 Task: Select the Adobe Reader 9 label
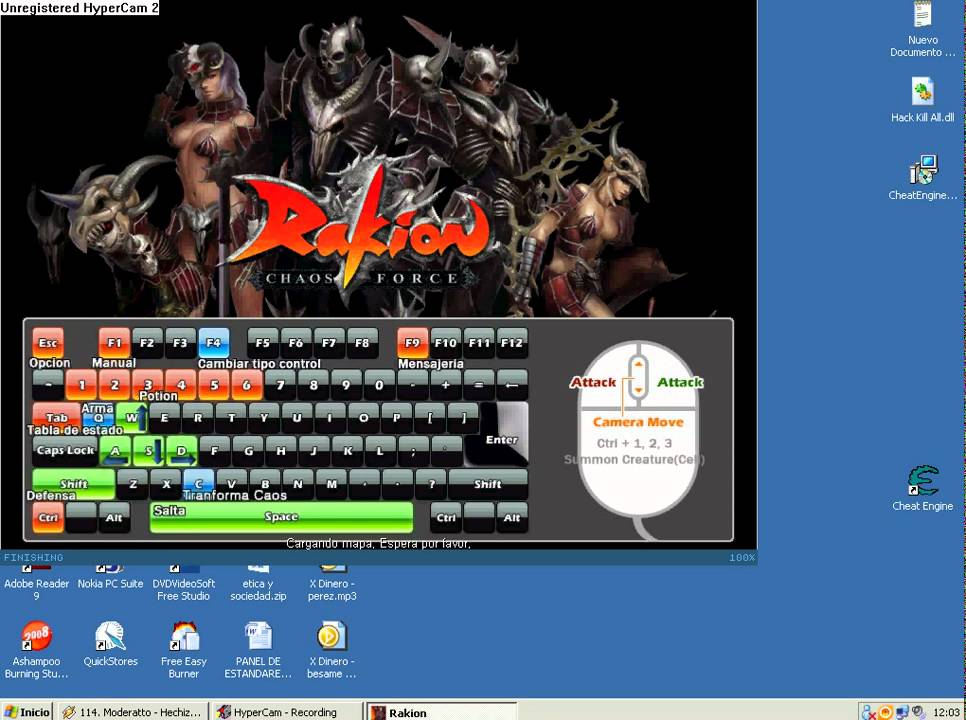point(36,589)
